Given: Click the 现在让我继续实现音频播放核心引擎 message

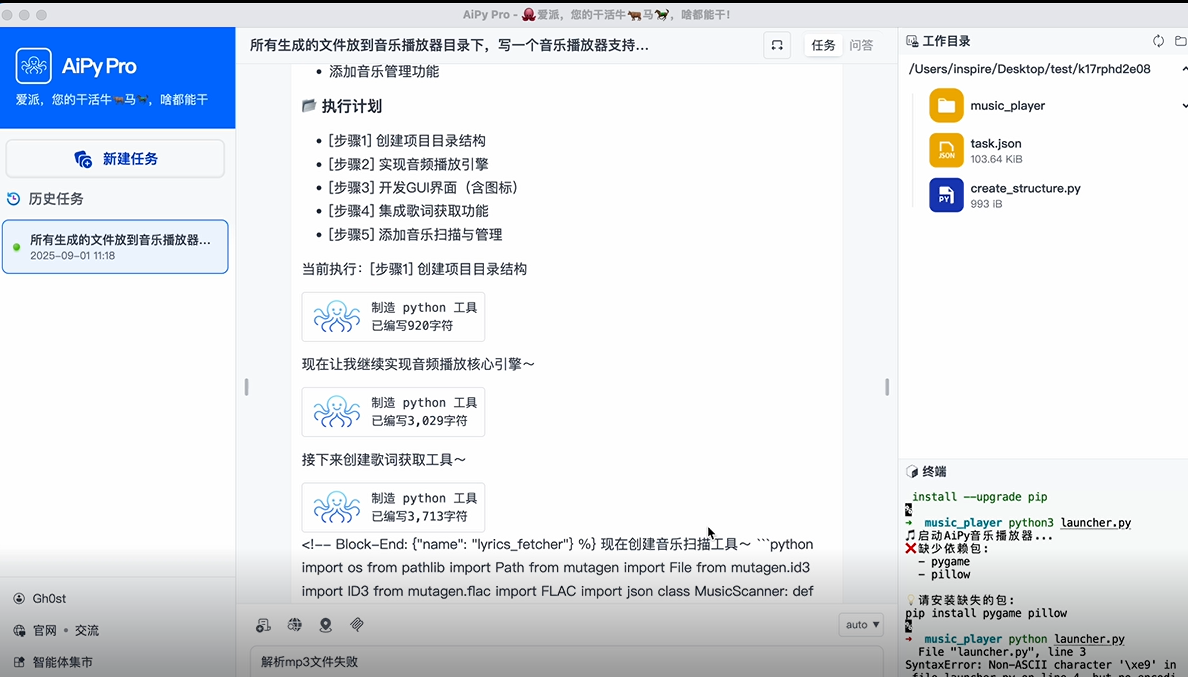Looking at the screenshot, I should point(418,364).
